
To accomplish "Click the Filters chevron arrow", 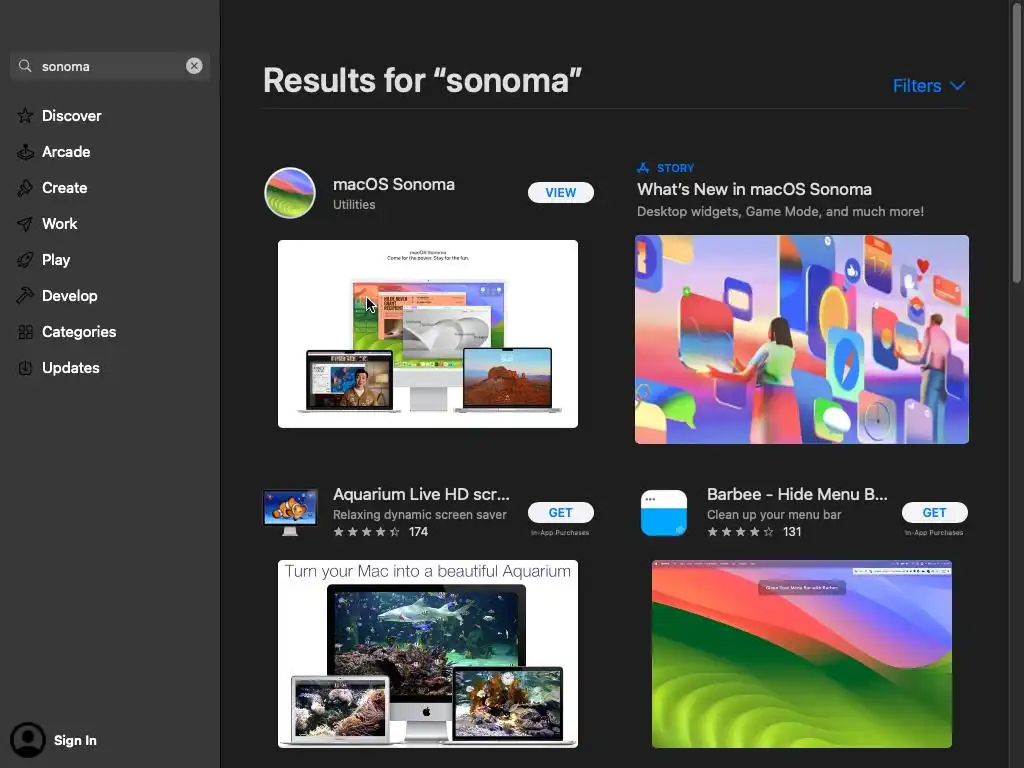I will (x=957, y=86).
